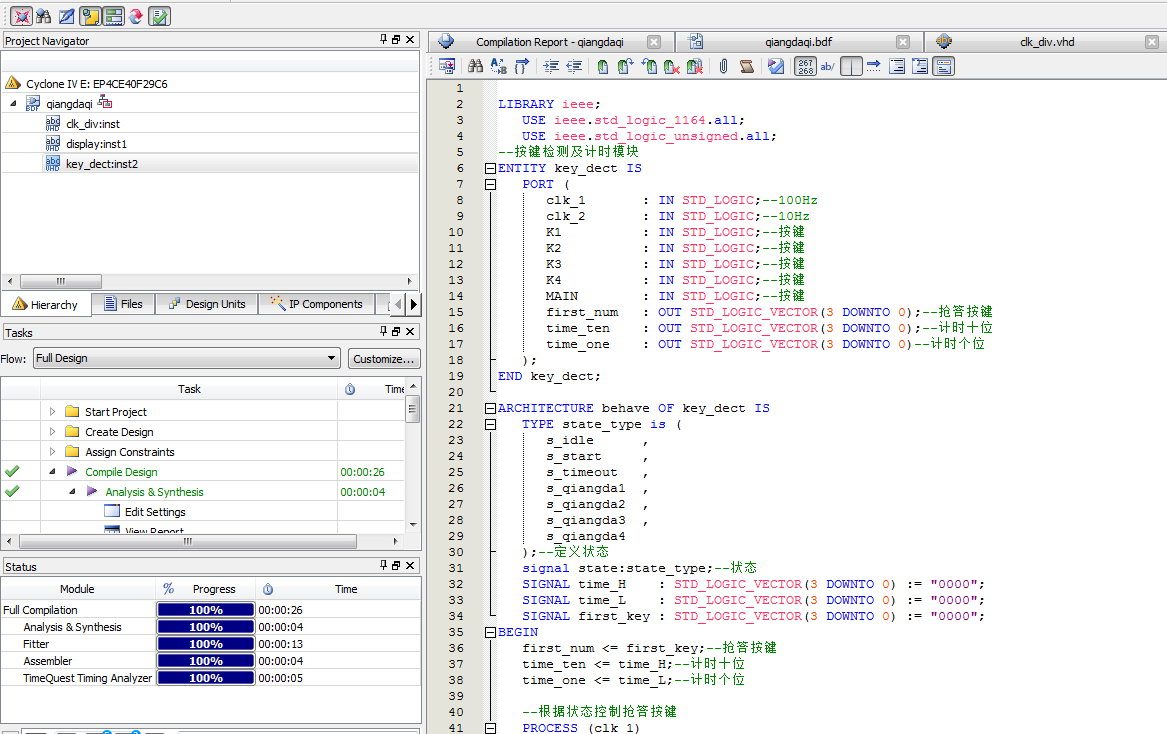Select key_dect:inst2 in the hierarchy

(x=101, y=164)
